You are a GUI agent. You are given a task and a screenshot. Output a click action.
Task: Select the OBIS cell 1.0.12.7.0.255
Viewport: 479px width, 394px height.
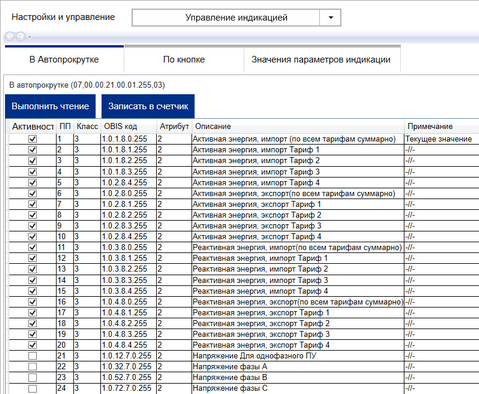click(x=128, y=356)
